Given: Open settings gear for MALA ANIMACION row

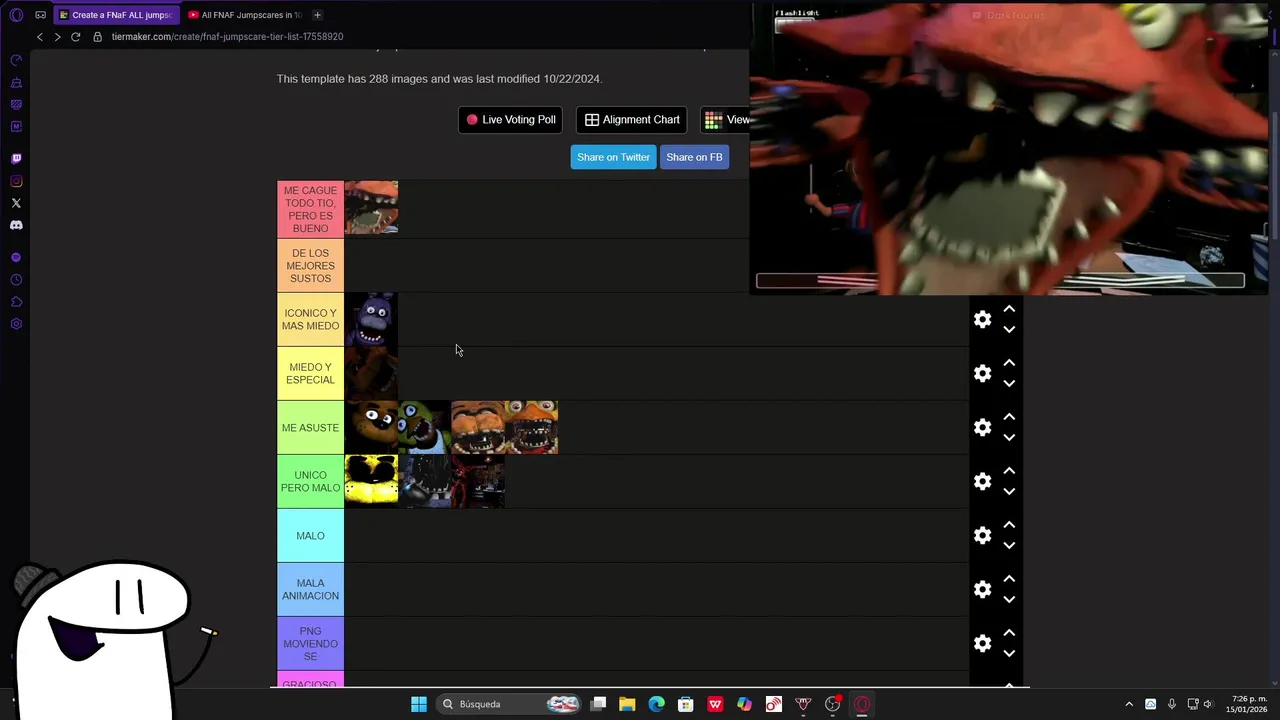Looking at the screenshot, I should click(983, 589).
